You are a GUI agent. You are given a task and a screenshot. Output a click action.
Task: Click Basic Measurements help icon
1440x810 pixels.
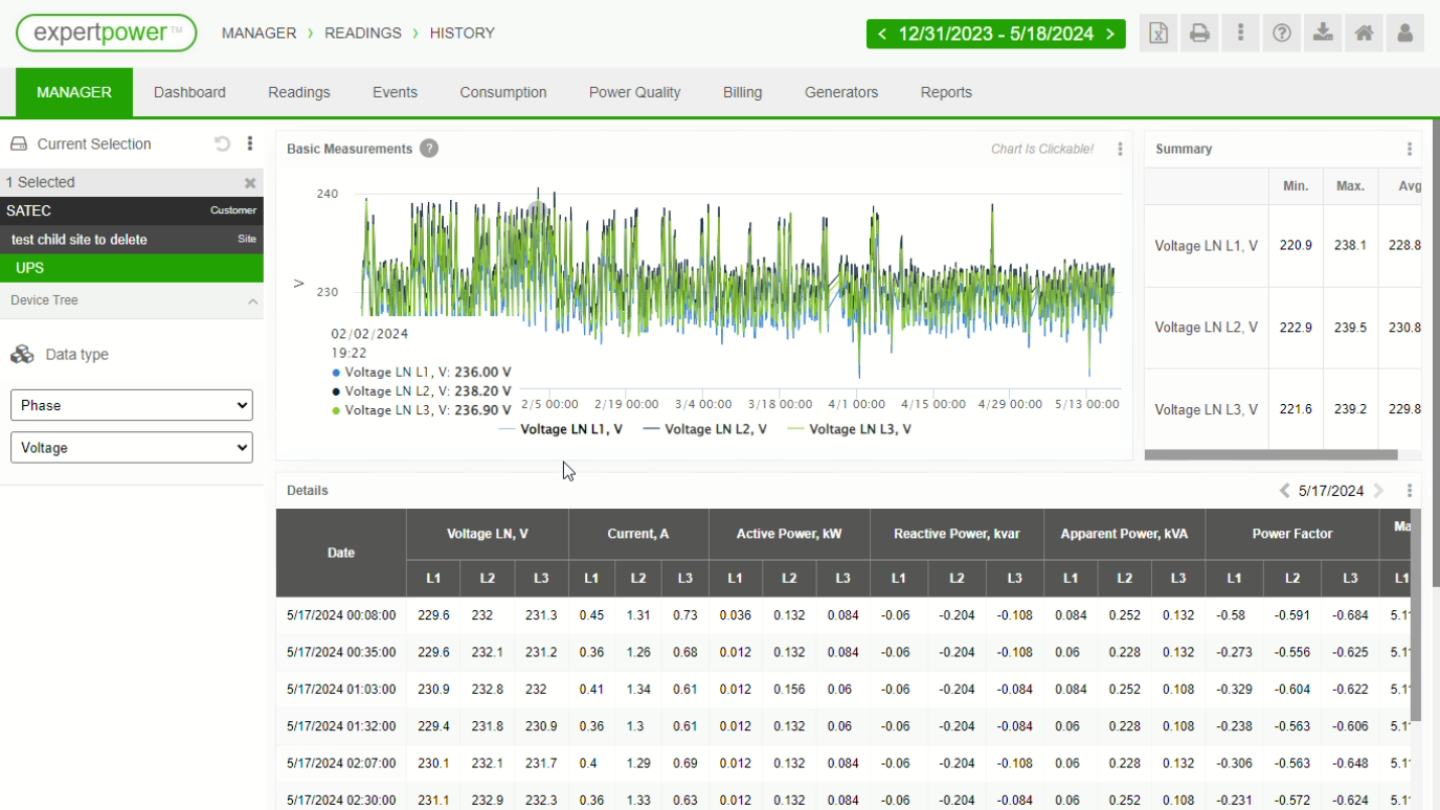tap(429, 149)
